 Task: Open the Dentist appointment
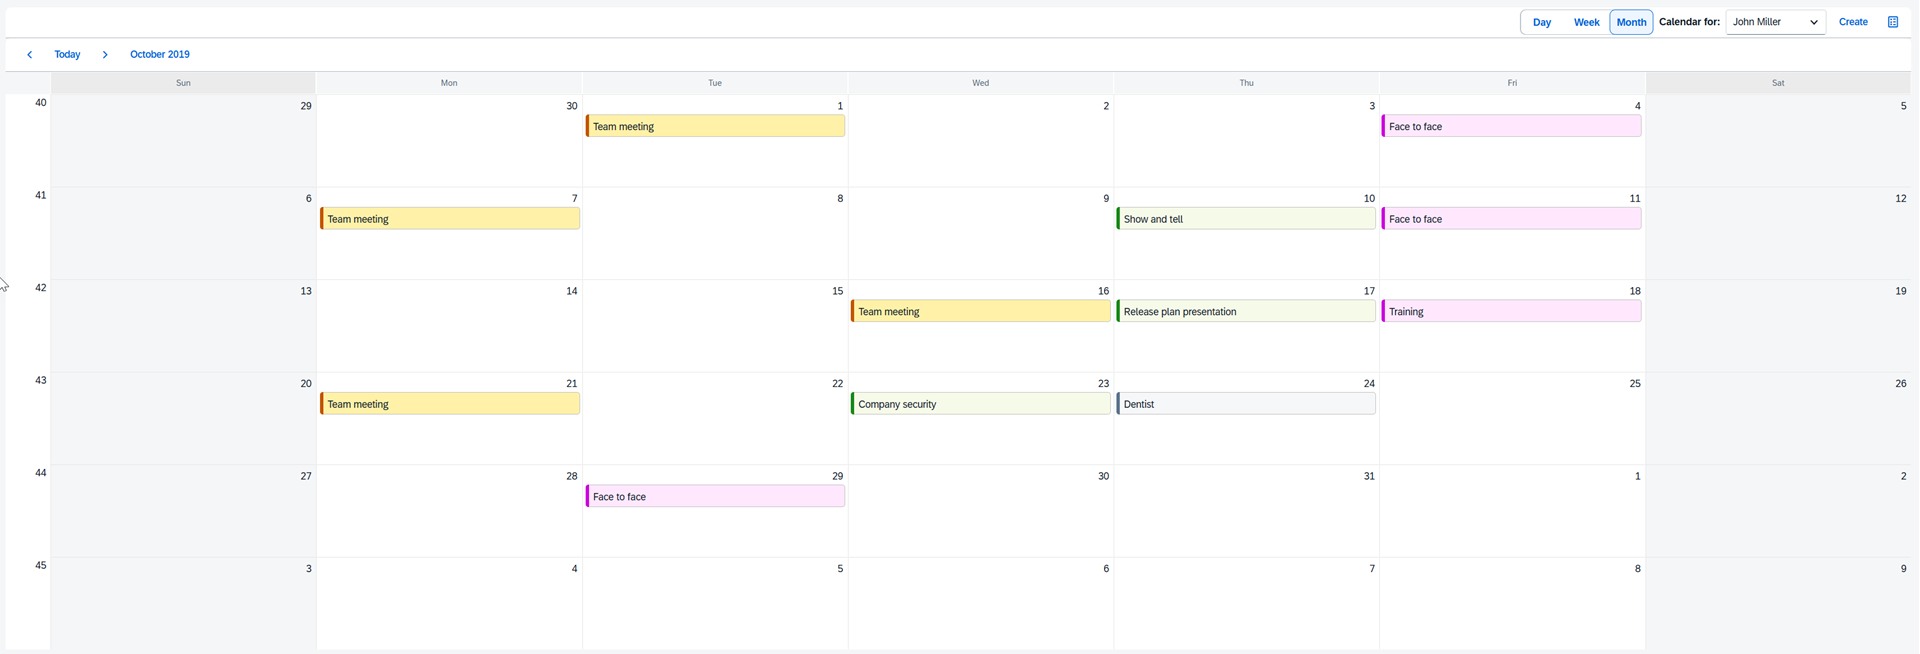coord(1246,404)
